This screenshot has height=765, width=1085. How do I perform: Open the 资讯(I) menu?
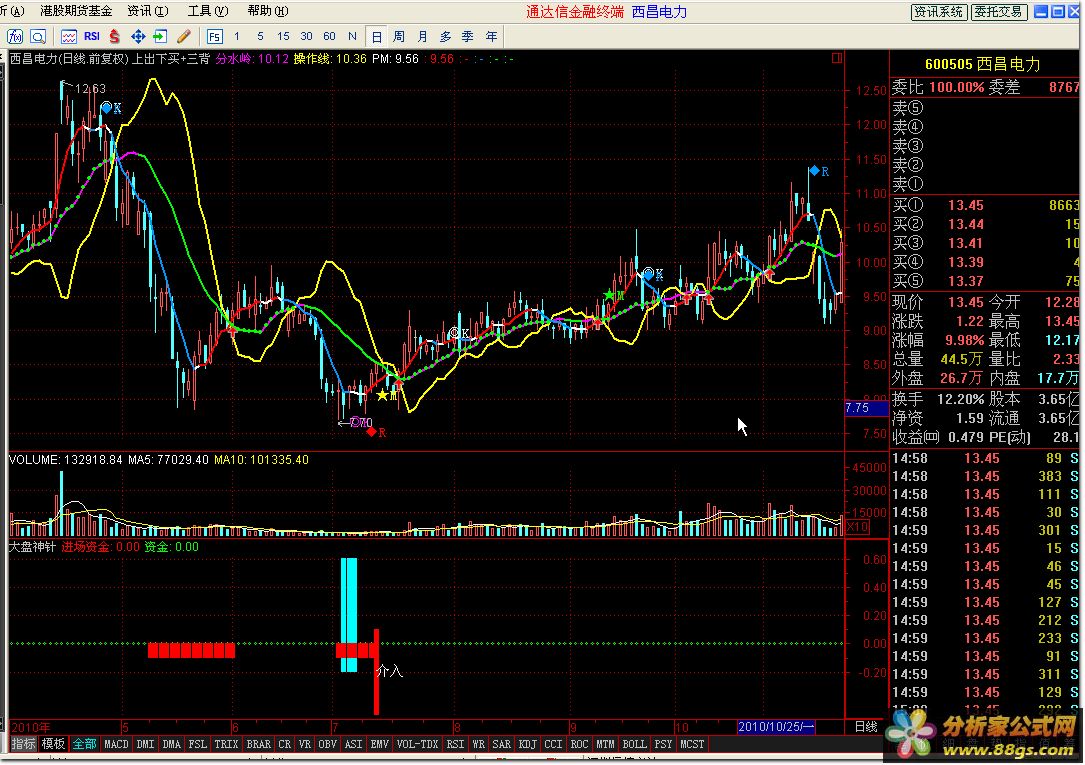(x=148, y=11)
